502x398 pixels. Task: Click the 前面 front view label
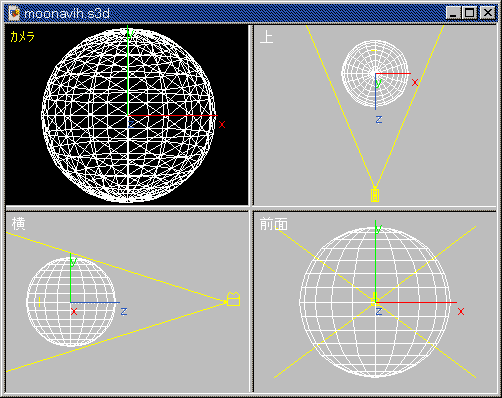pyautogui.click(x=273, y=224)
